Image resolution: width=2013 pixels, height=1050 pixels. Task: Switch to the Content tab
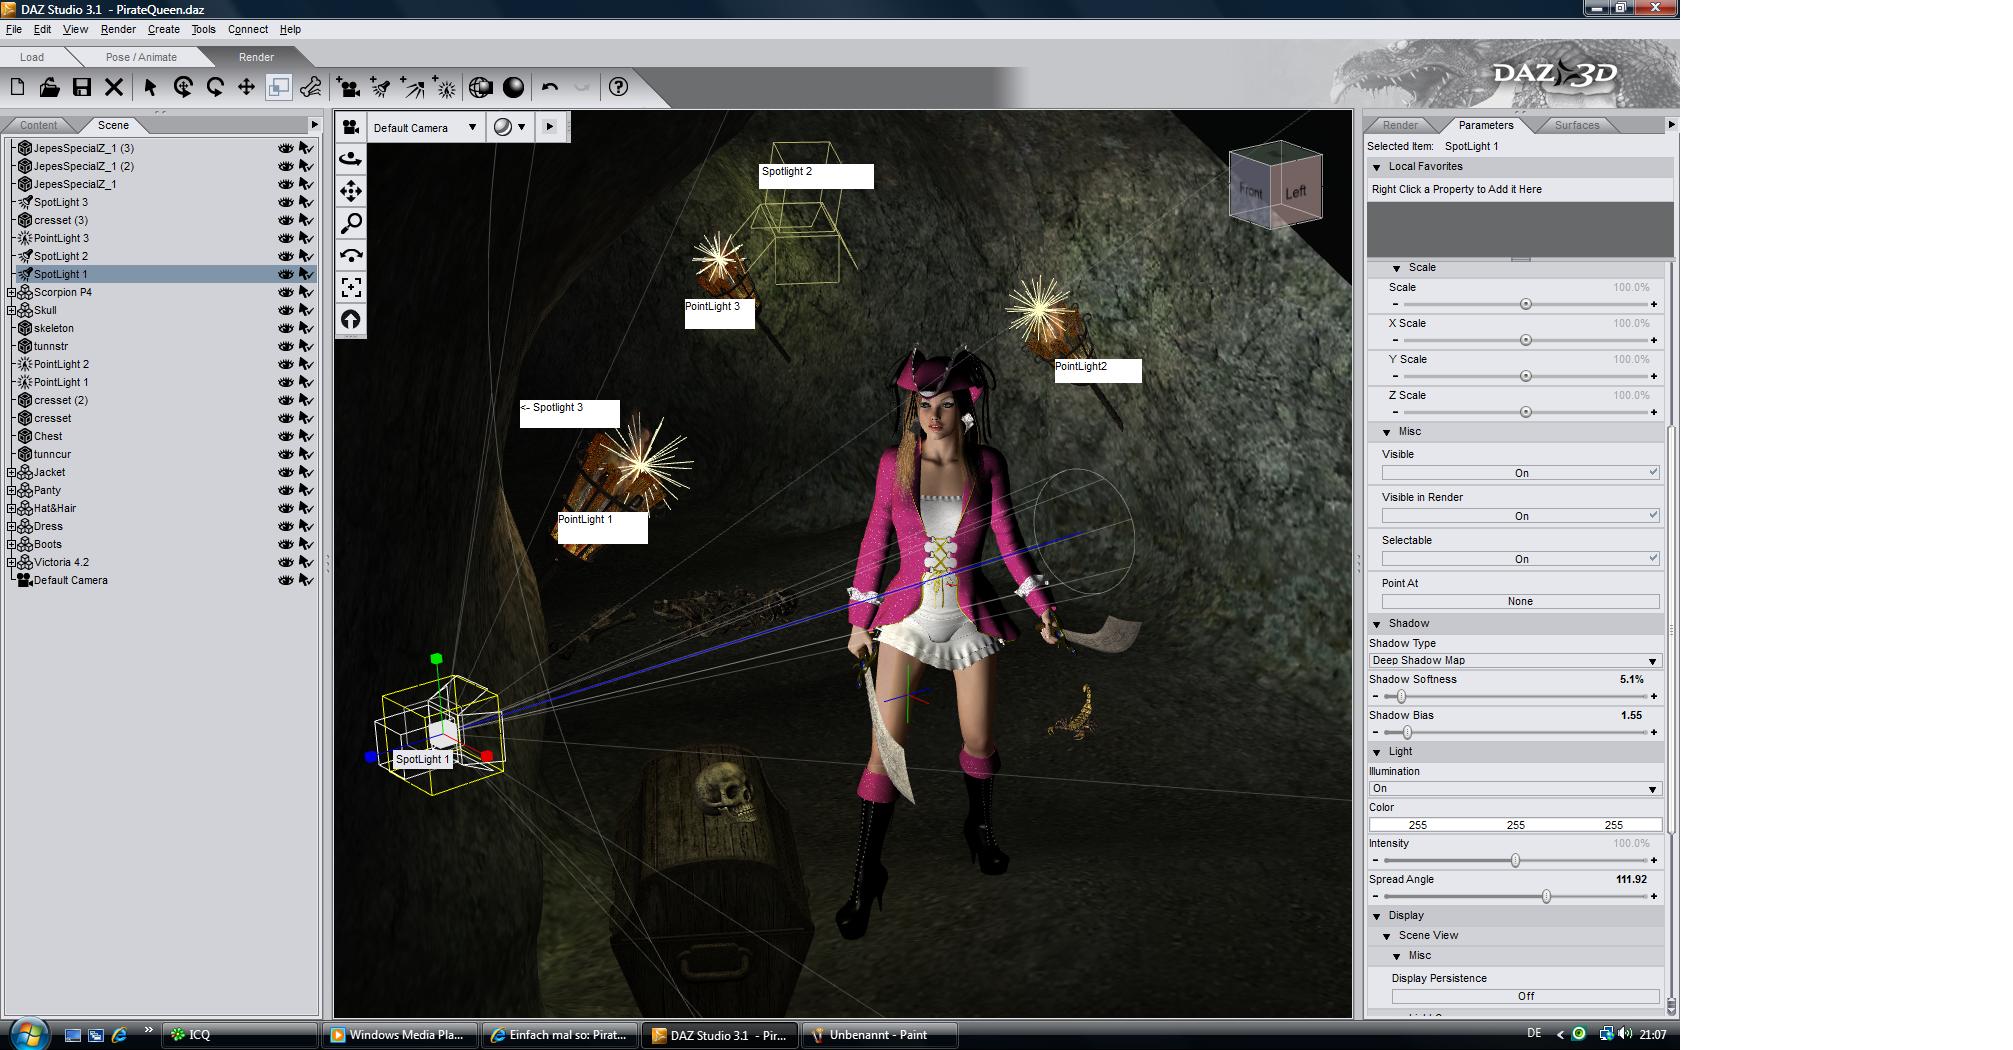coord(39,125)
